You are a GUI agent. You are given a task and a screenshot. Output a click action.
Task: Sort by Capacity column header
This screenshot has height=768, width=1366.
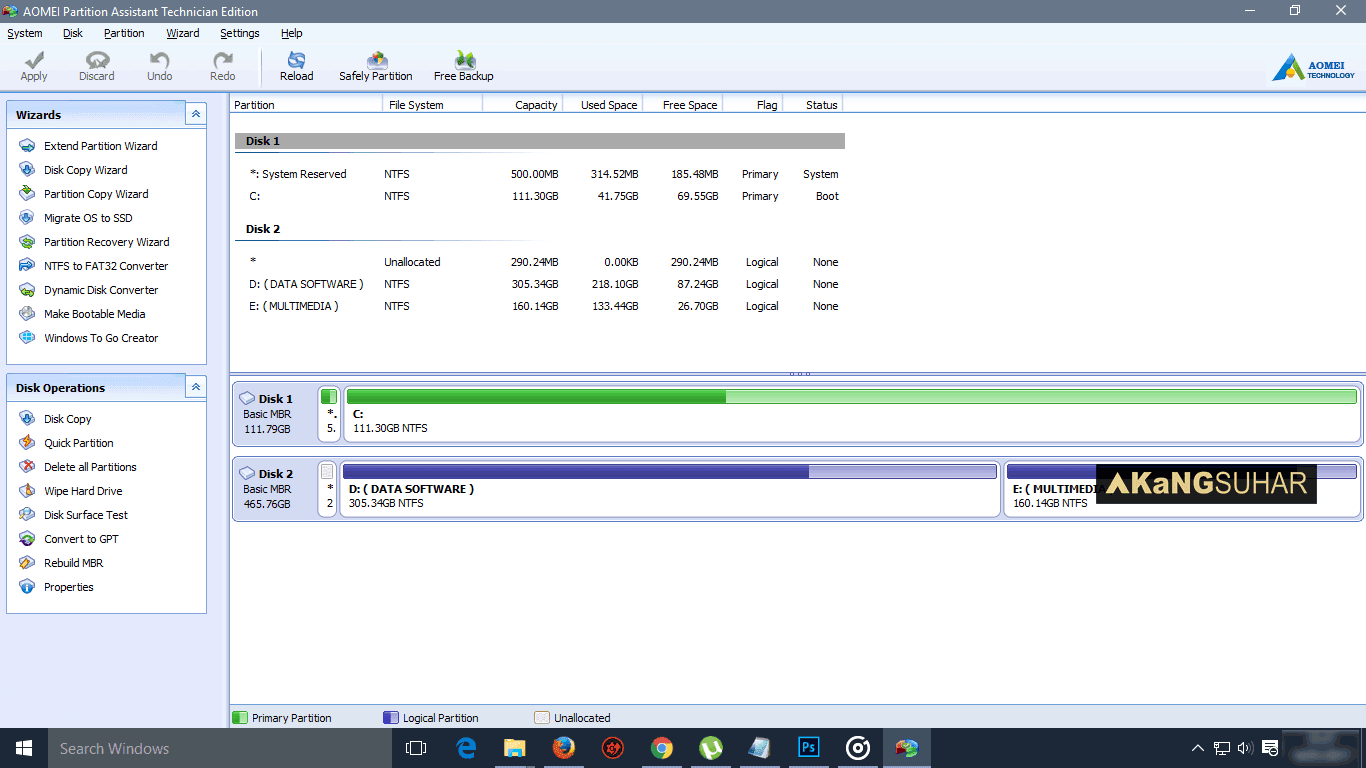pos(523,104)
